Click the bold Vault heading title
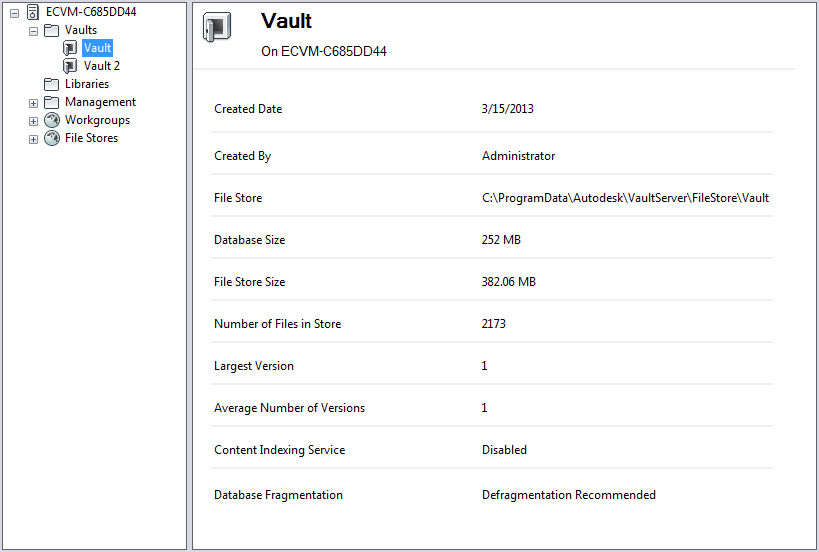The width and height of the screenshot is (819, 552). pyautogui.click(x=287, y=21)
